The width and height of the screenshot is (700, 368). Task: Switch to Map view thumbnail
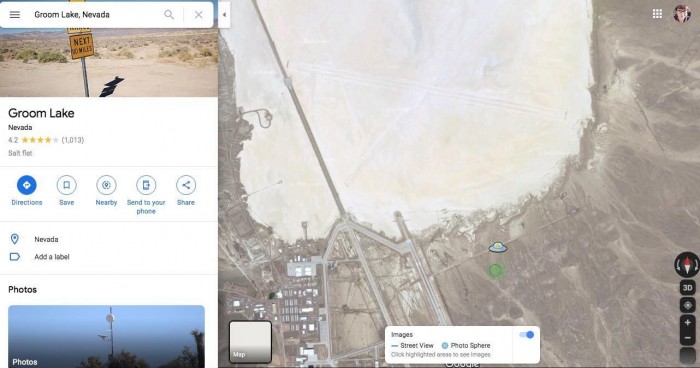(250, 341)
